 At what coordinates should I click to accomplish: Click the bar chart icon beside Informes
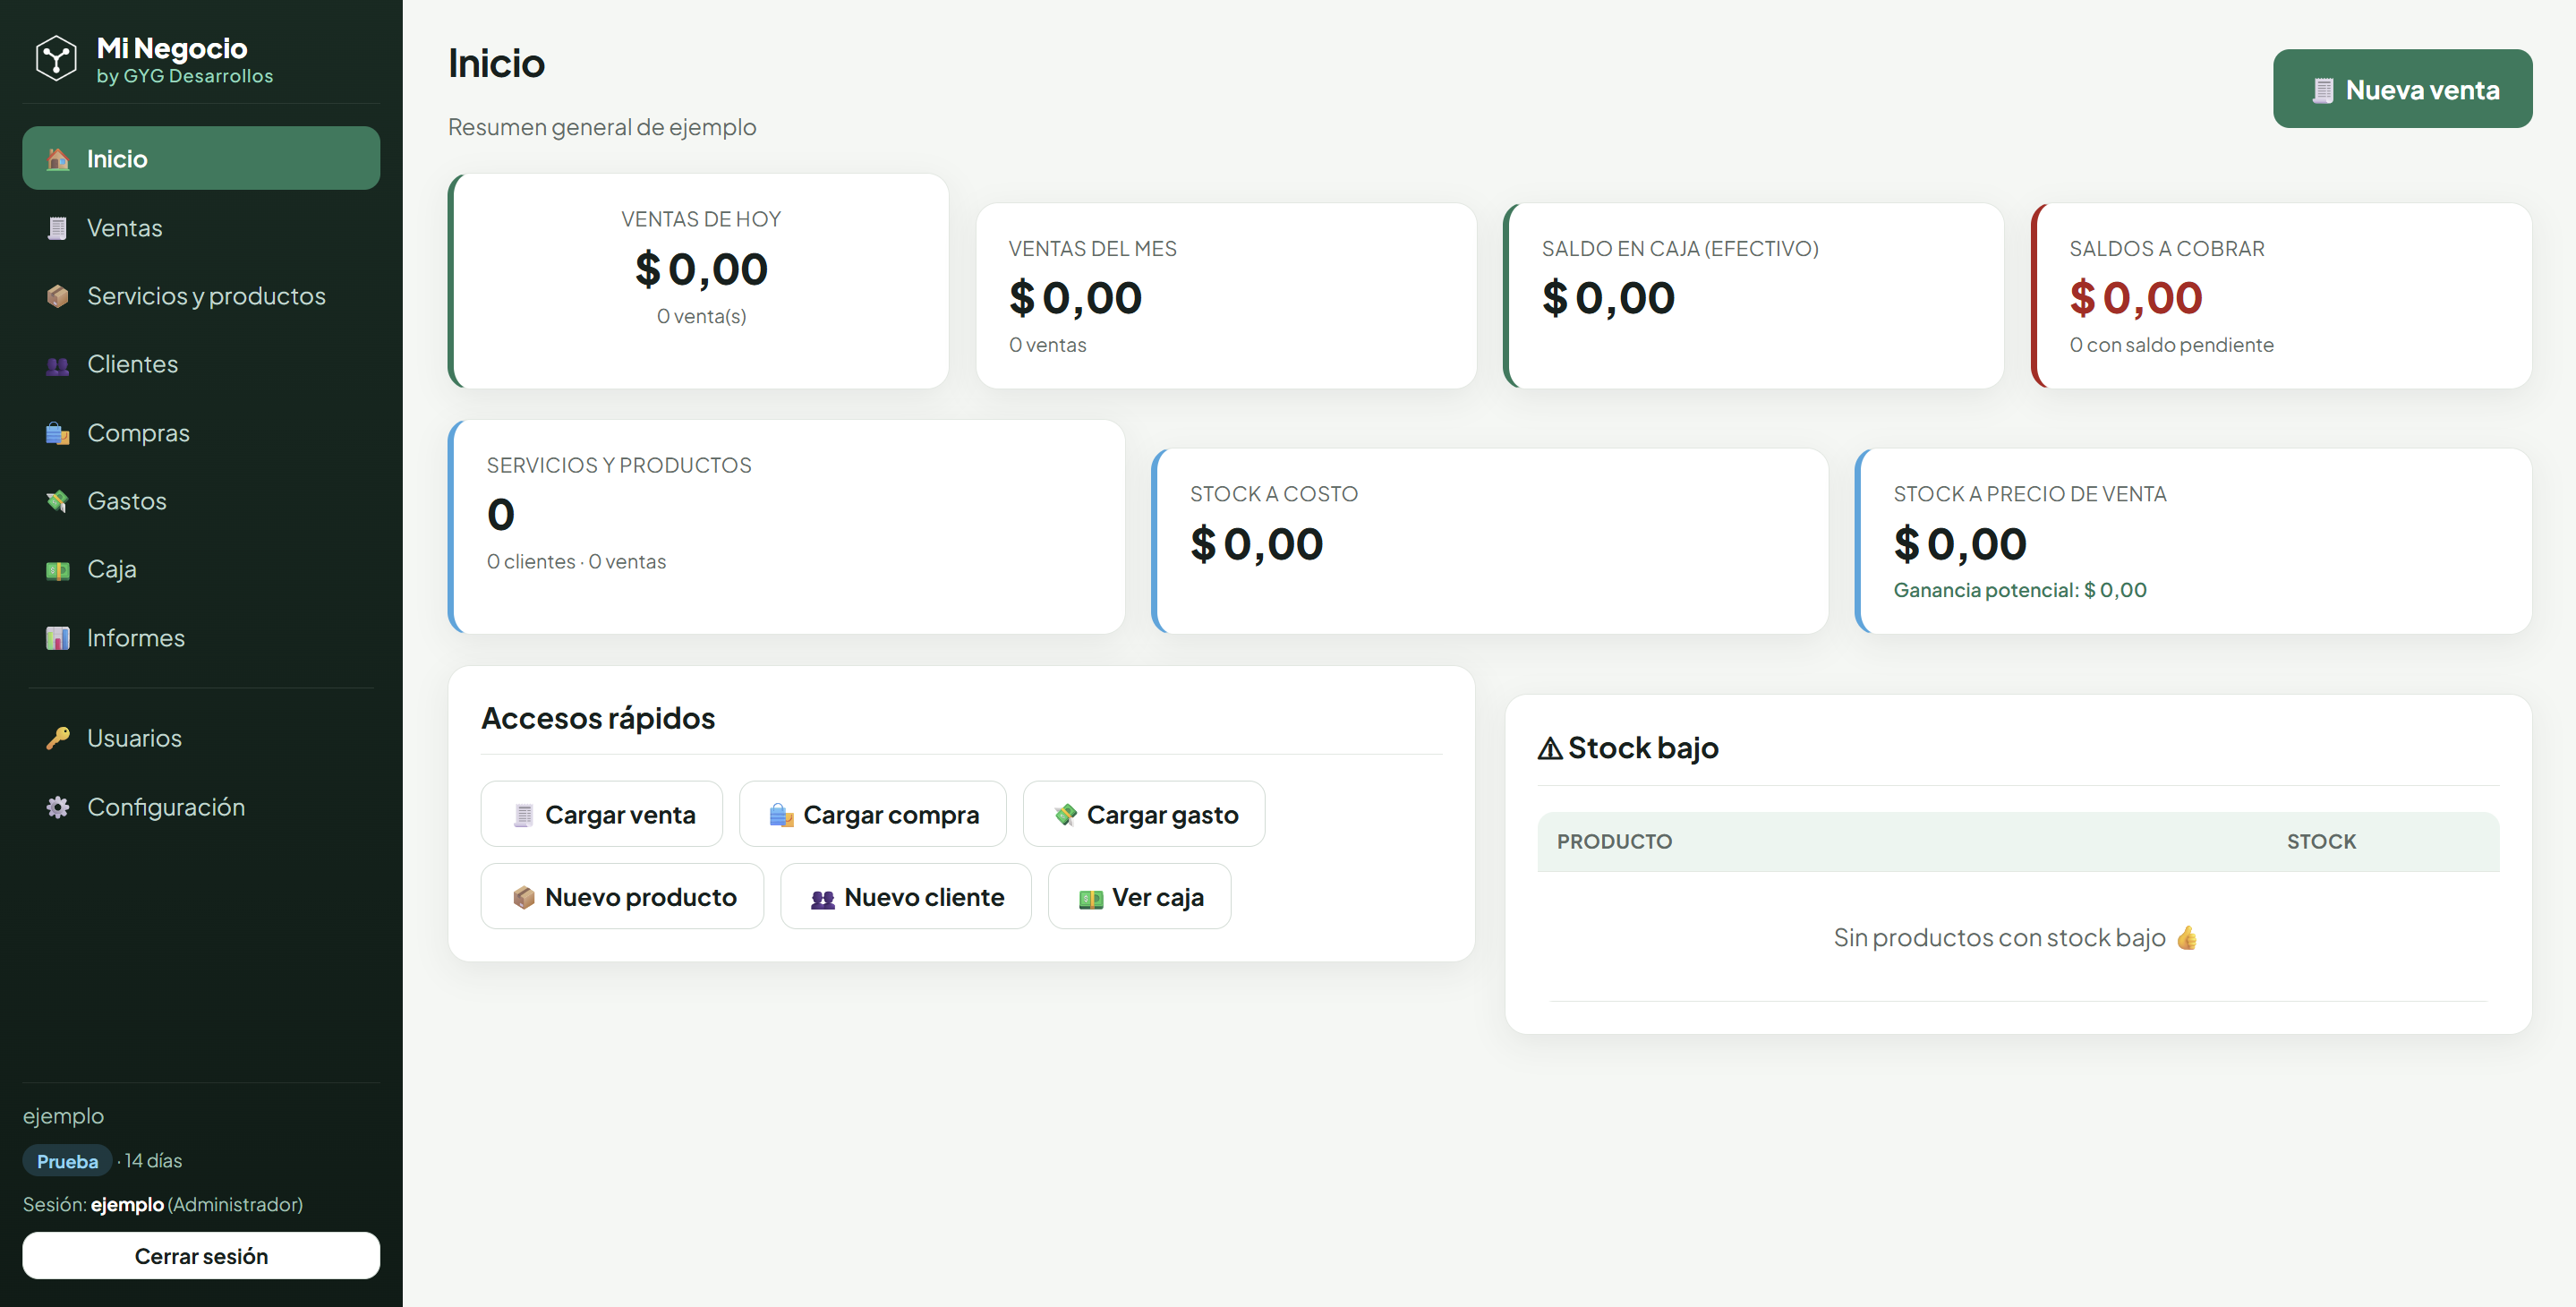click(58, 638)
